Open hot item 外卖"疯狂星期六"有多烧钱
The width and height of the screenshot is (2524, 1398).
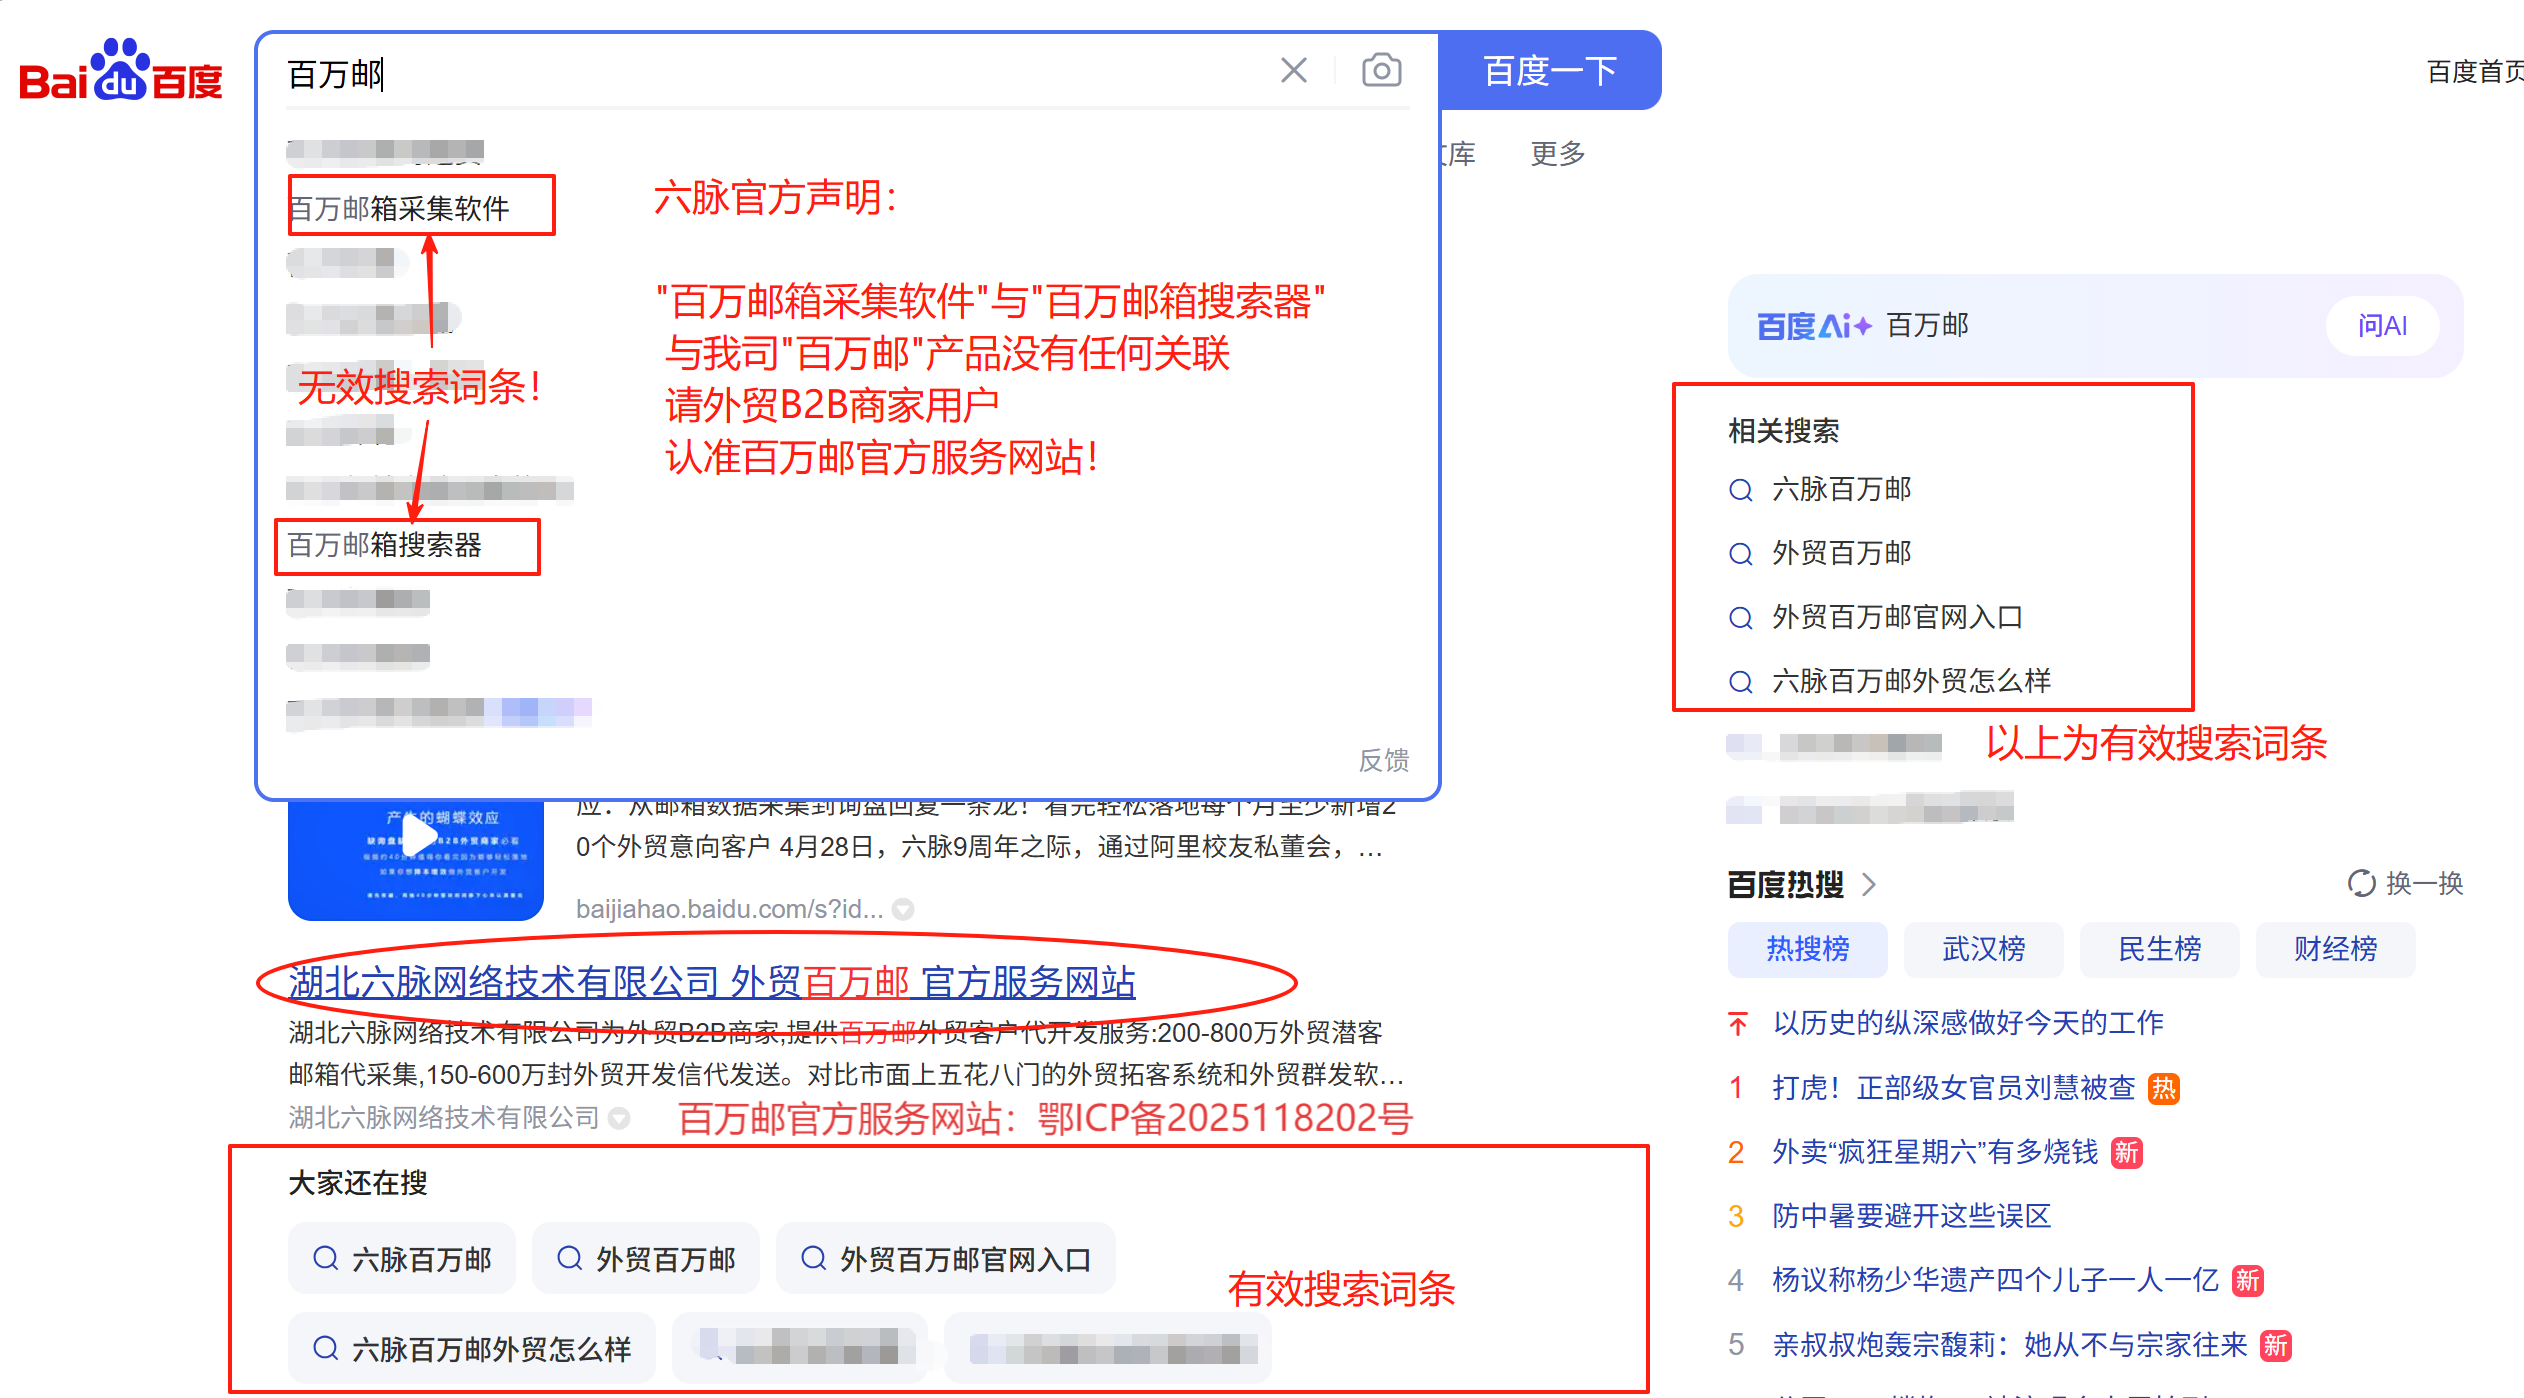1935,1152
